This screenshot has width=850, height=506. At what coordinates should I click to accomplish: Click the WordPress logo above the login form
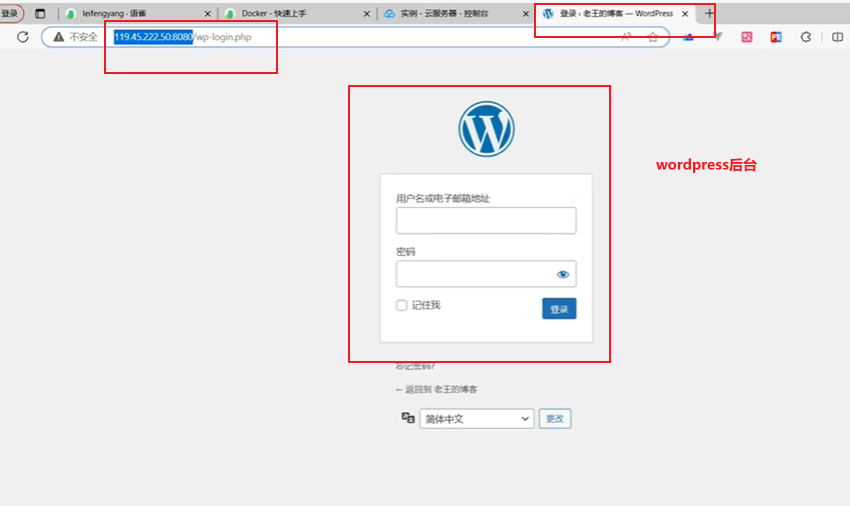point(486,129)
